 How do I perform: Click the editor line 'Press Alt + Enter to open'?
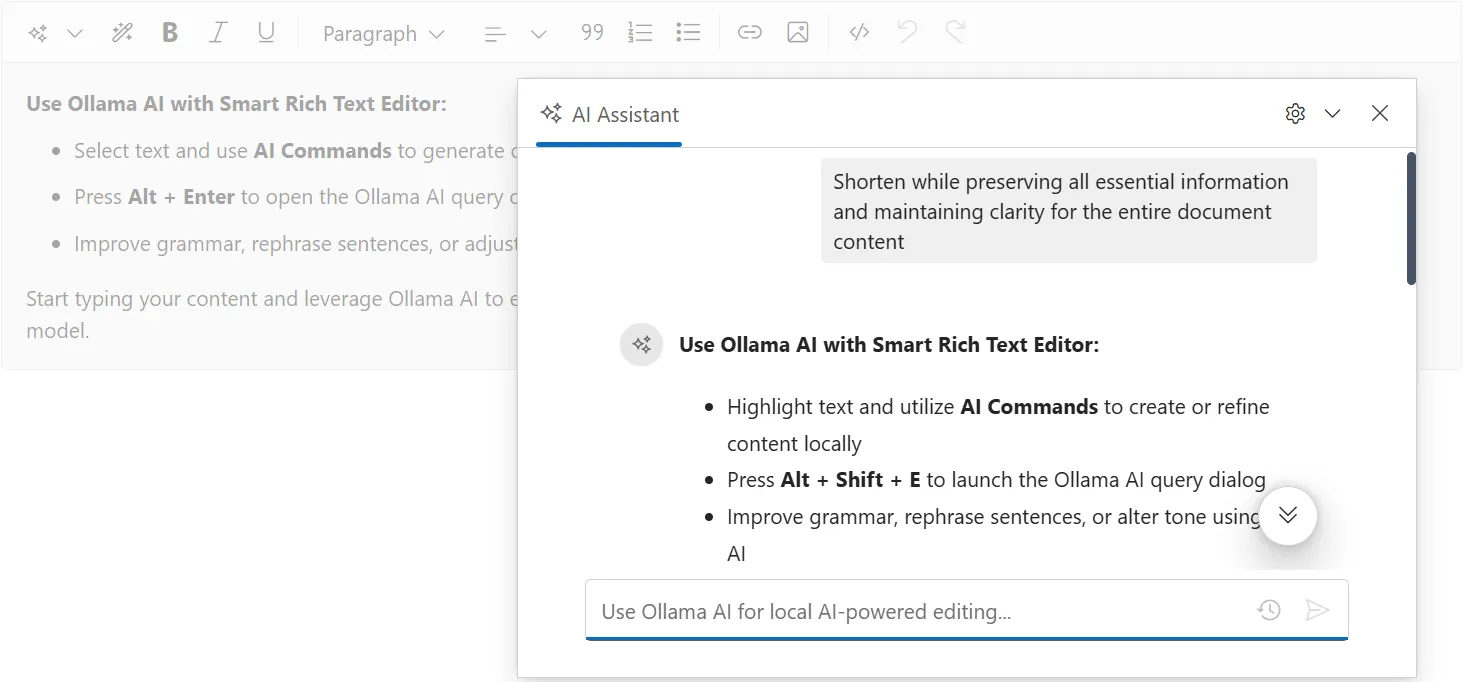point(294,197)
